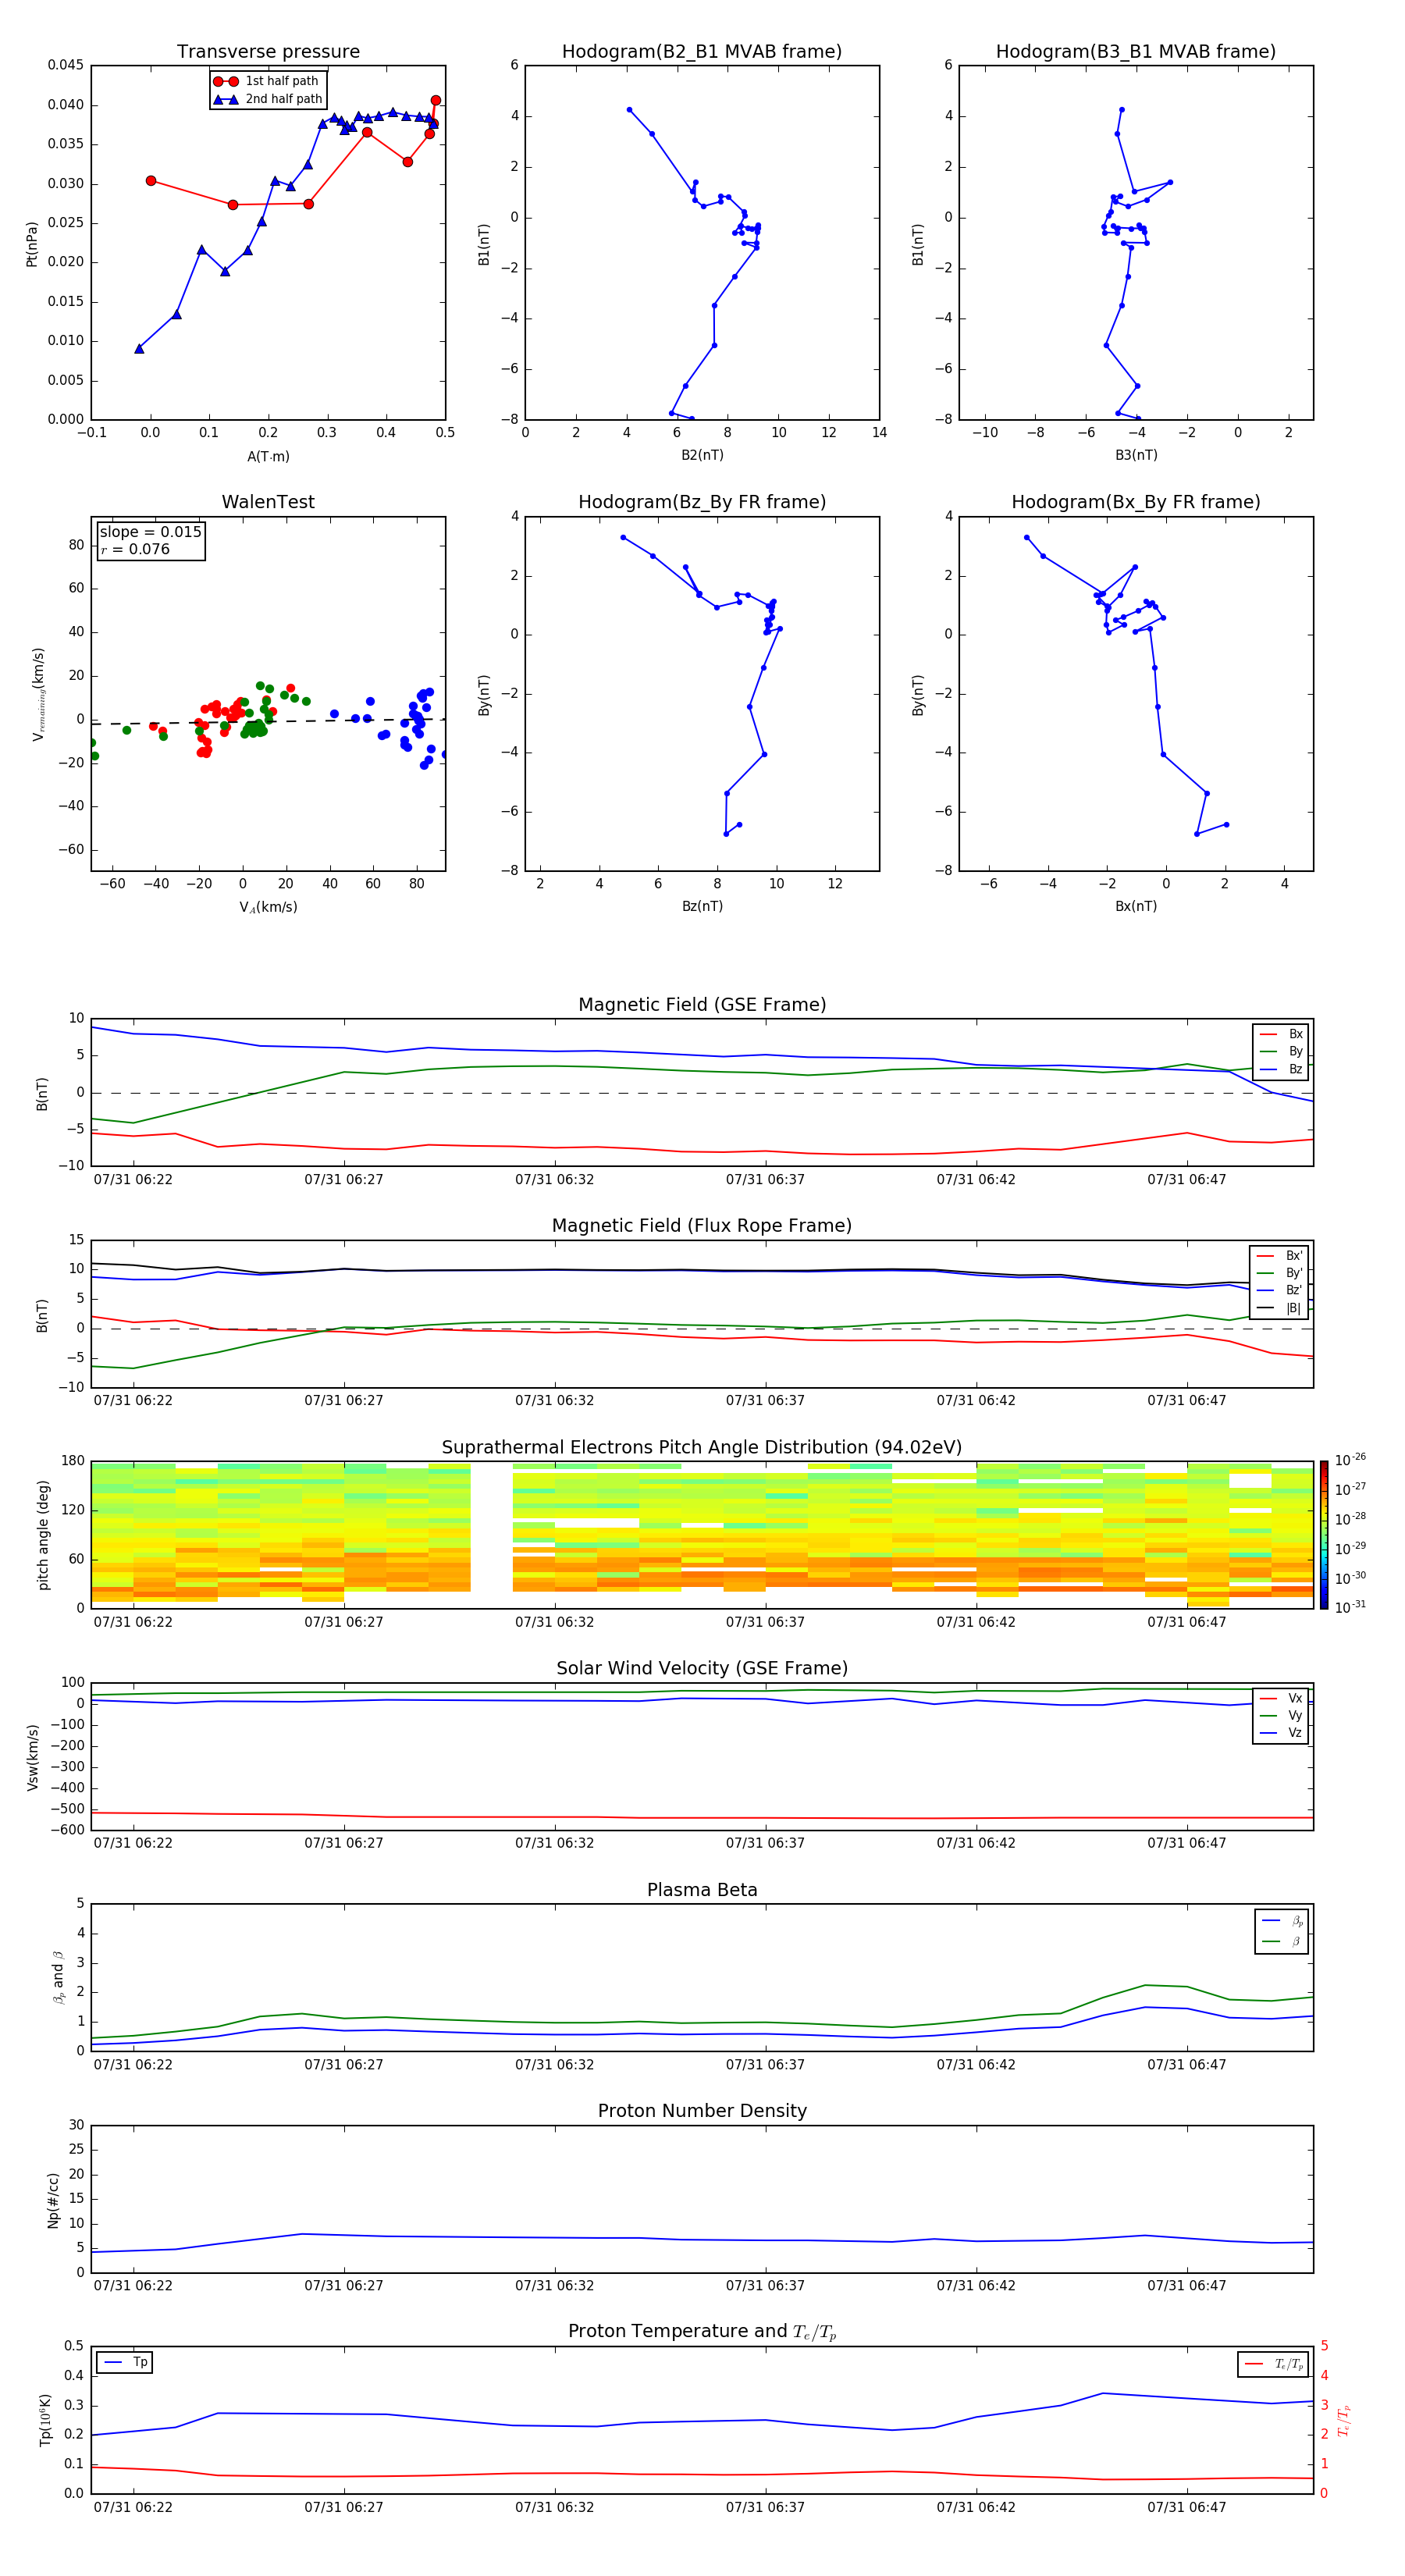Click the 'B2(nT)' axis label
1405x2576 pixels.
pos(702,455)
